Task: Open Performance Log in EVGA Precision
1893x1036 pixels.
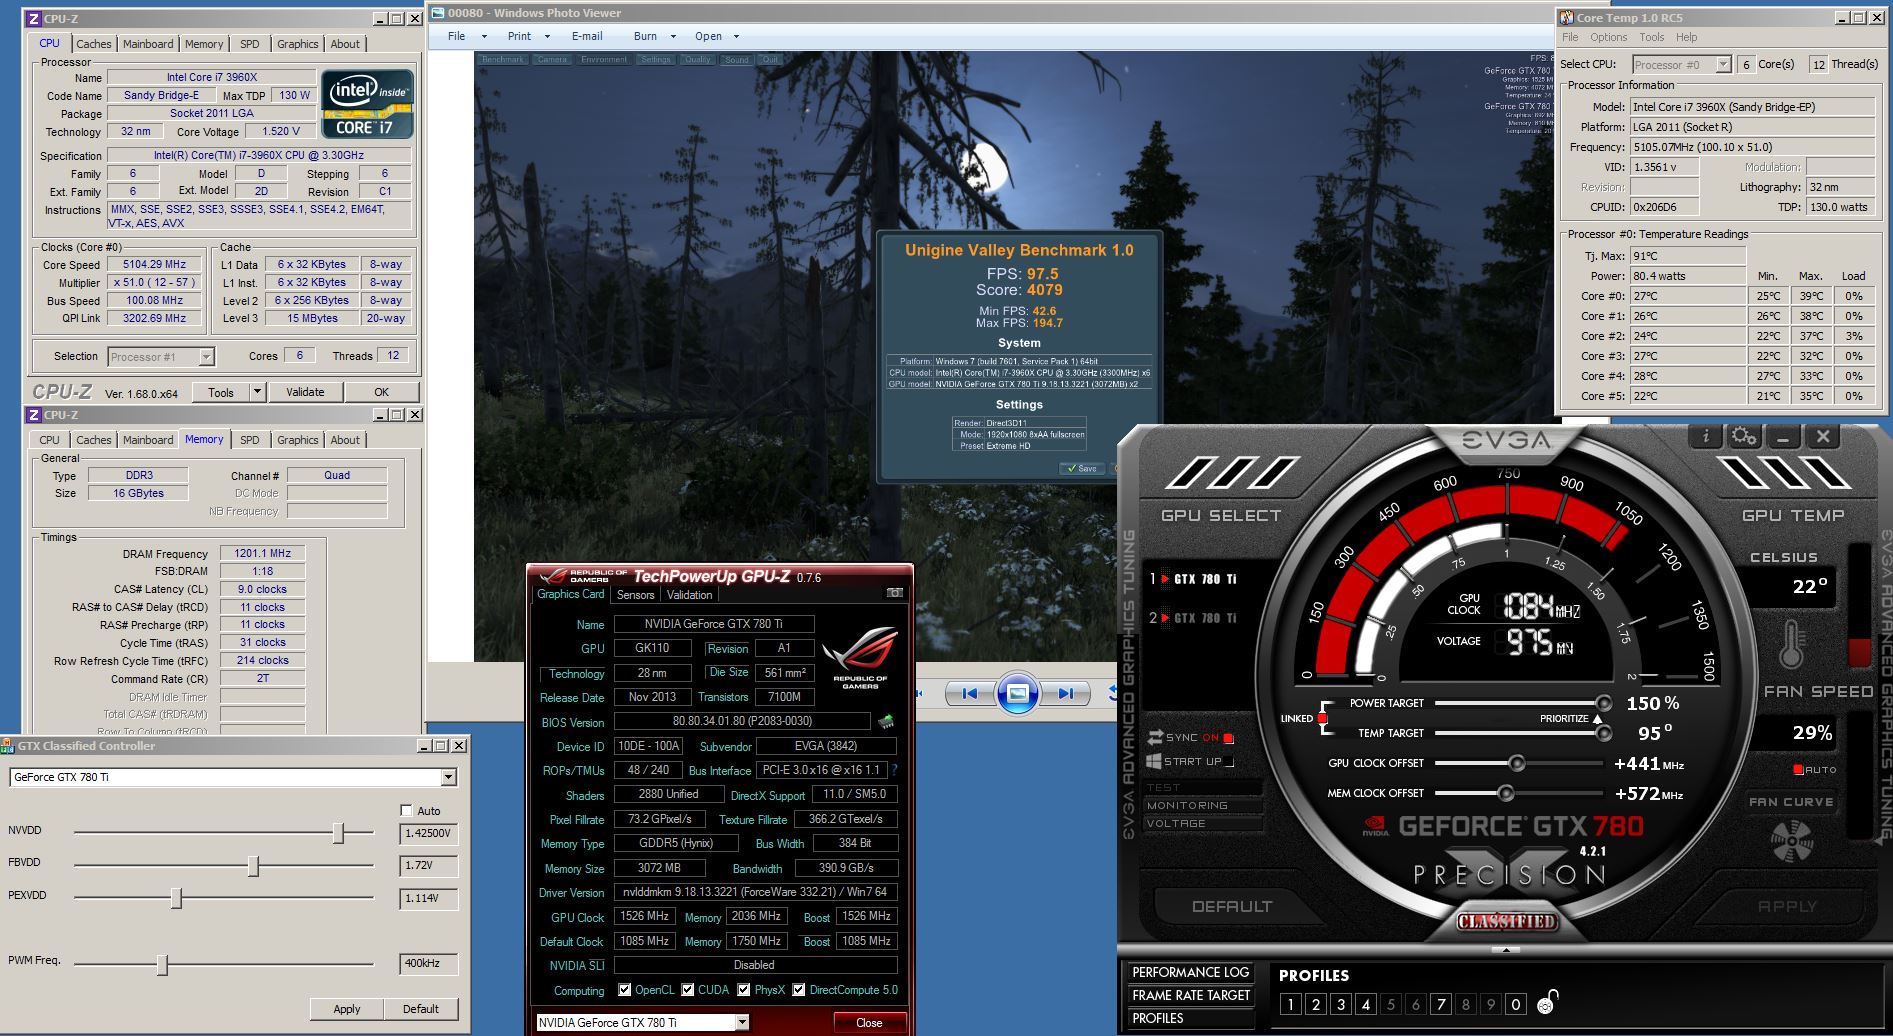Action: point(1190,972)
